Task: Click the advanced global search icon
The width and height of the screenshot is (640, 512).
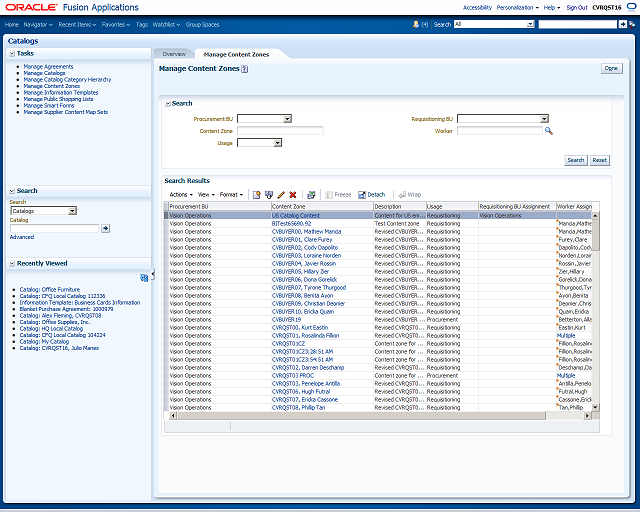Action: [632, 24]
